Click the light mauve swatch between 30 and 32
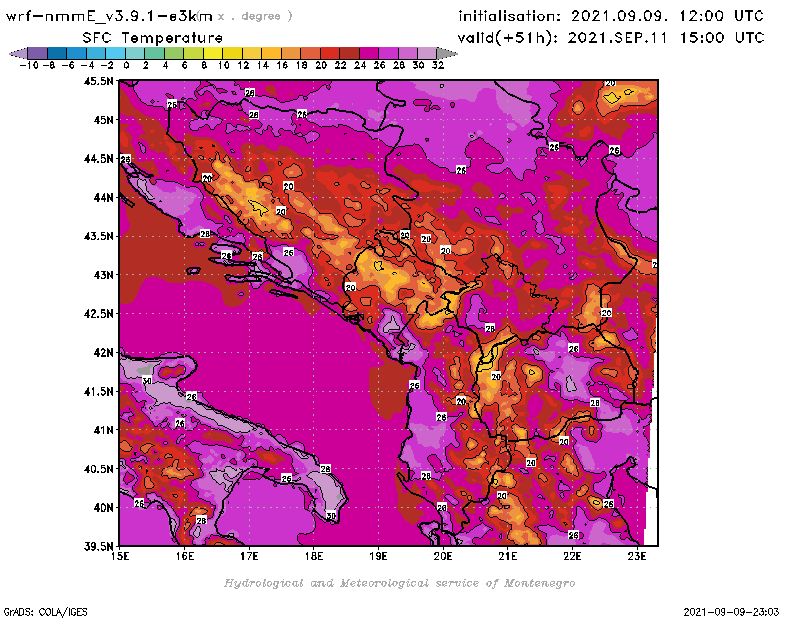This screenshot has width=800, height=618. [427, 53]
